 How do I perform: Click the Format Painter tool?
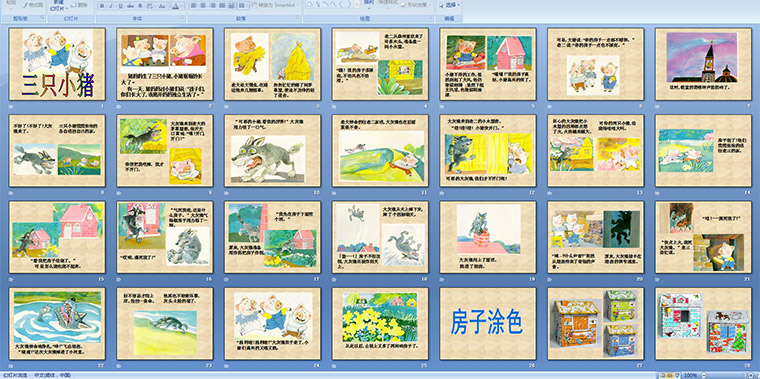pos(33,5)
